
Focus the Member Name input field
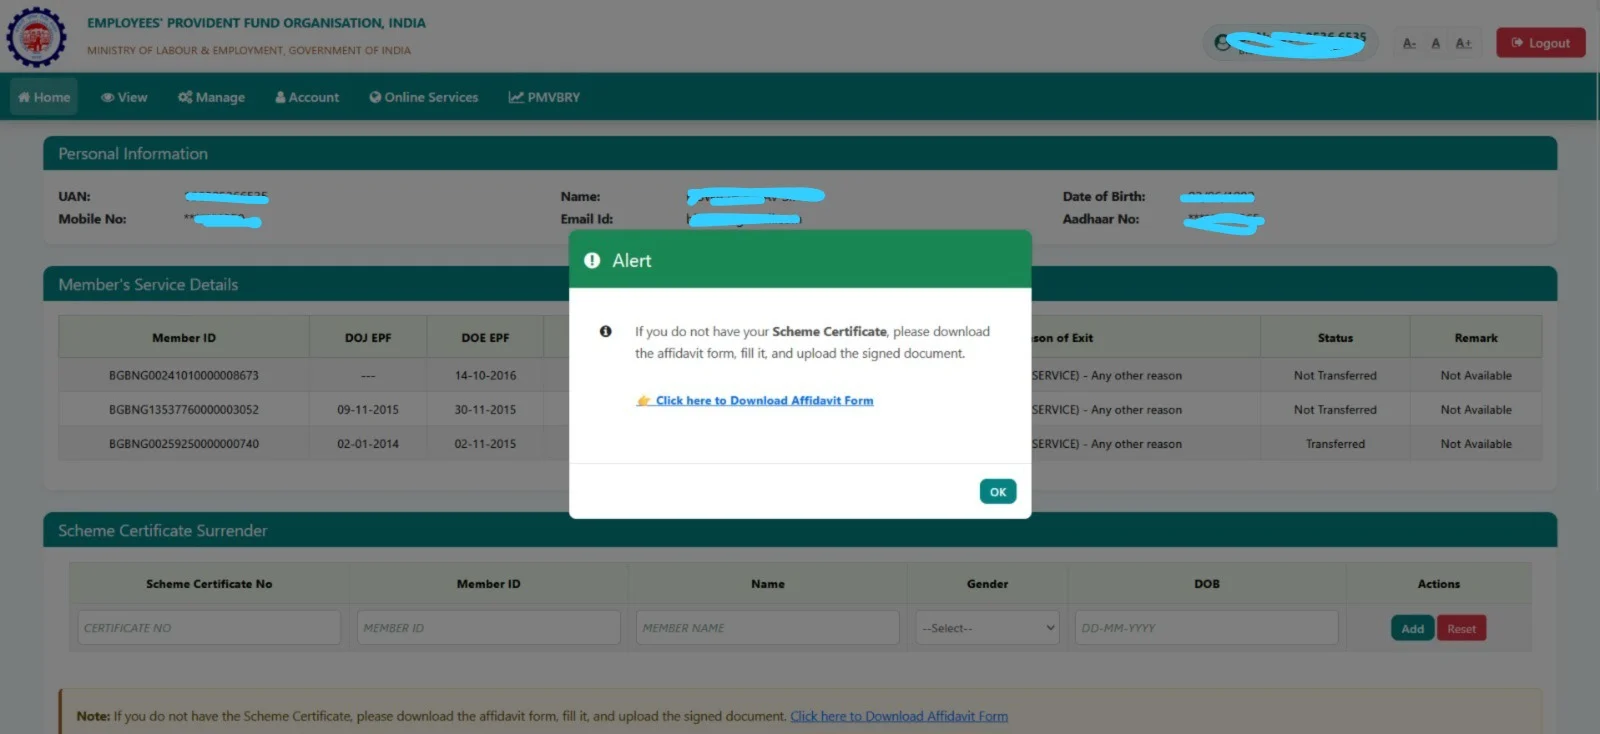pos(767,628)
